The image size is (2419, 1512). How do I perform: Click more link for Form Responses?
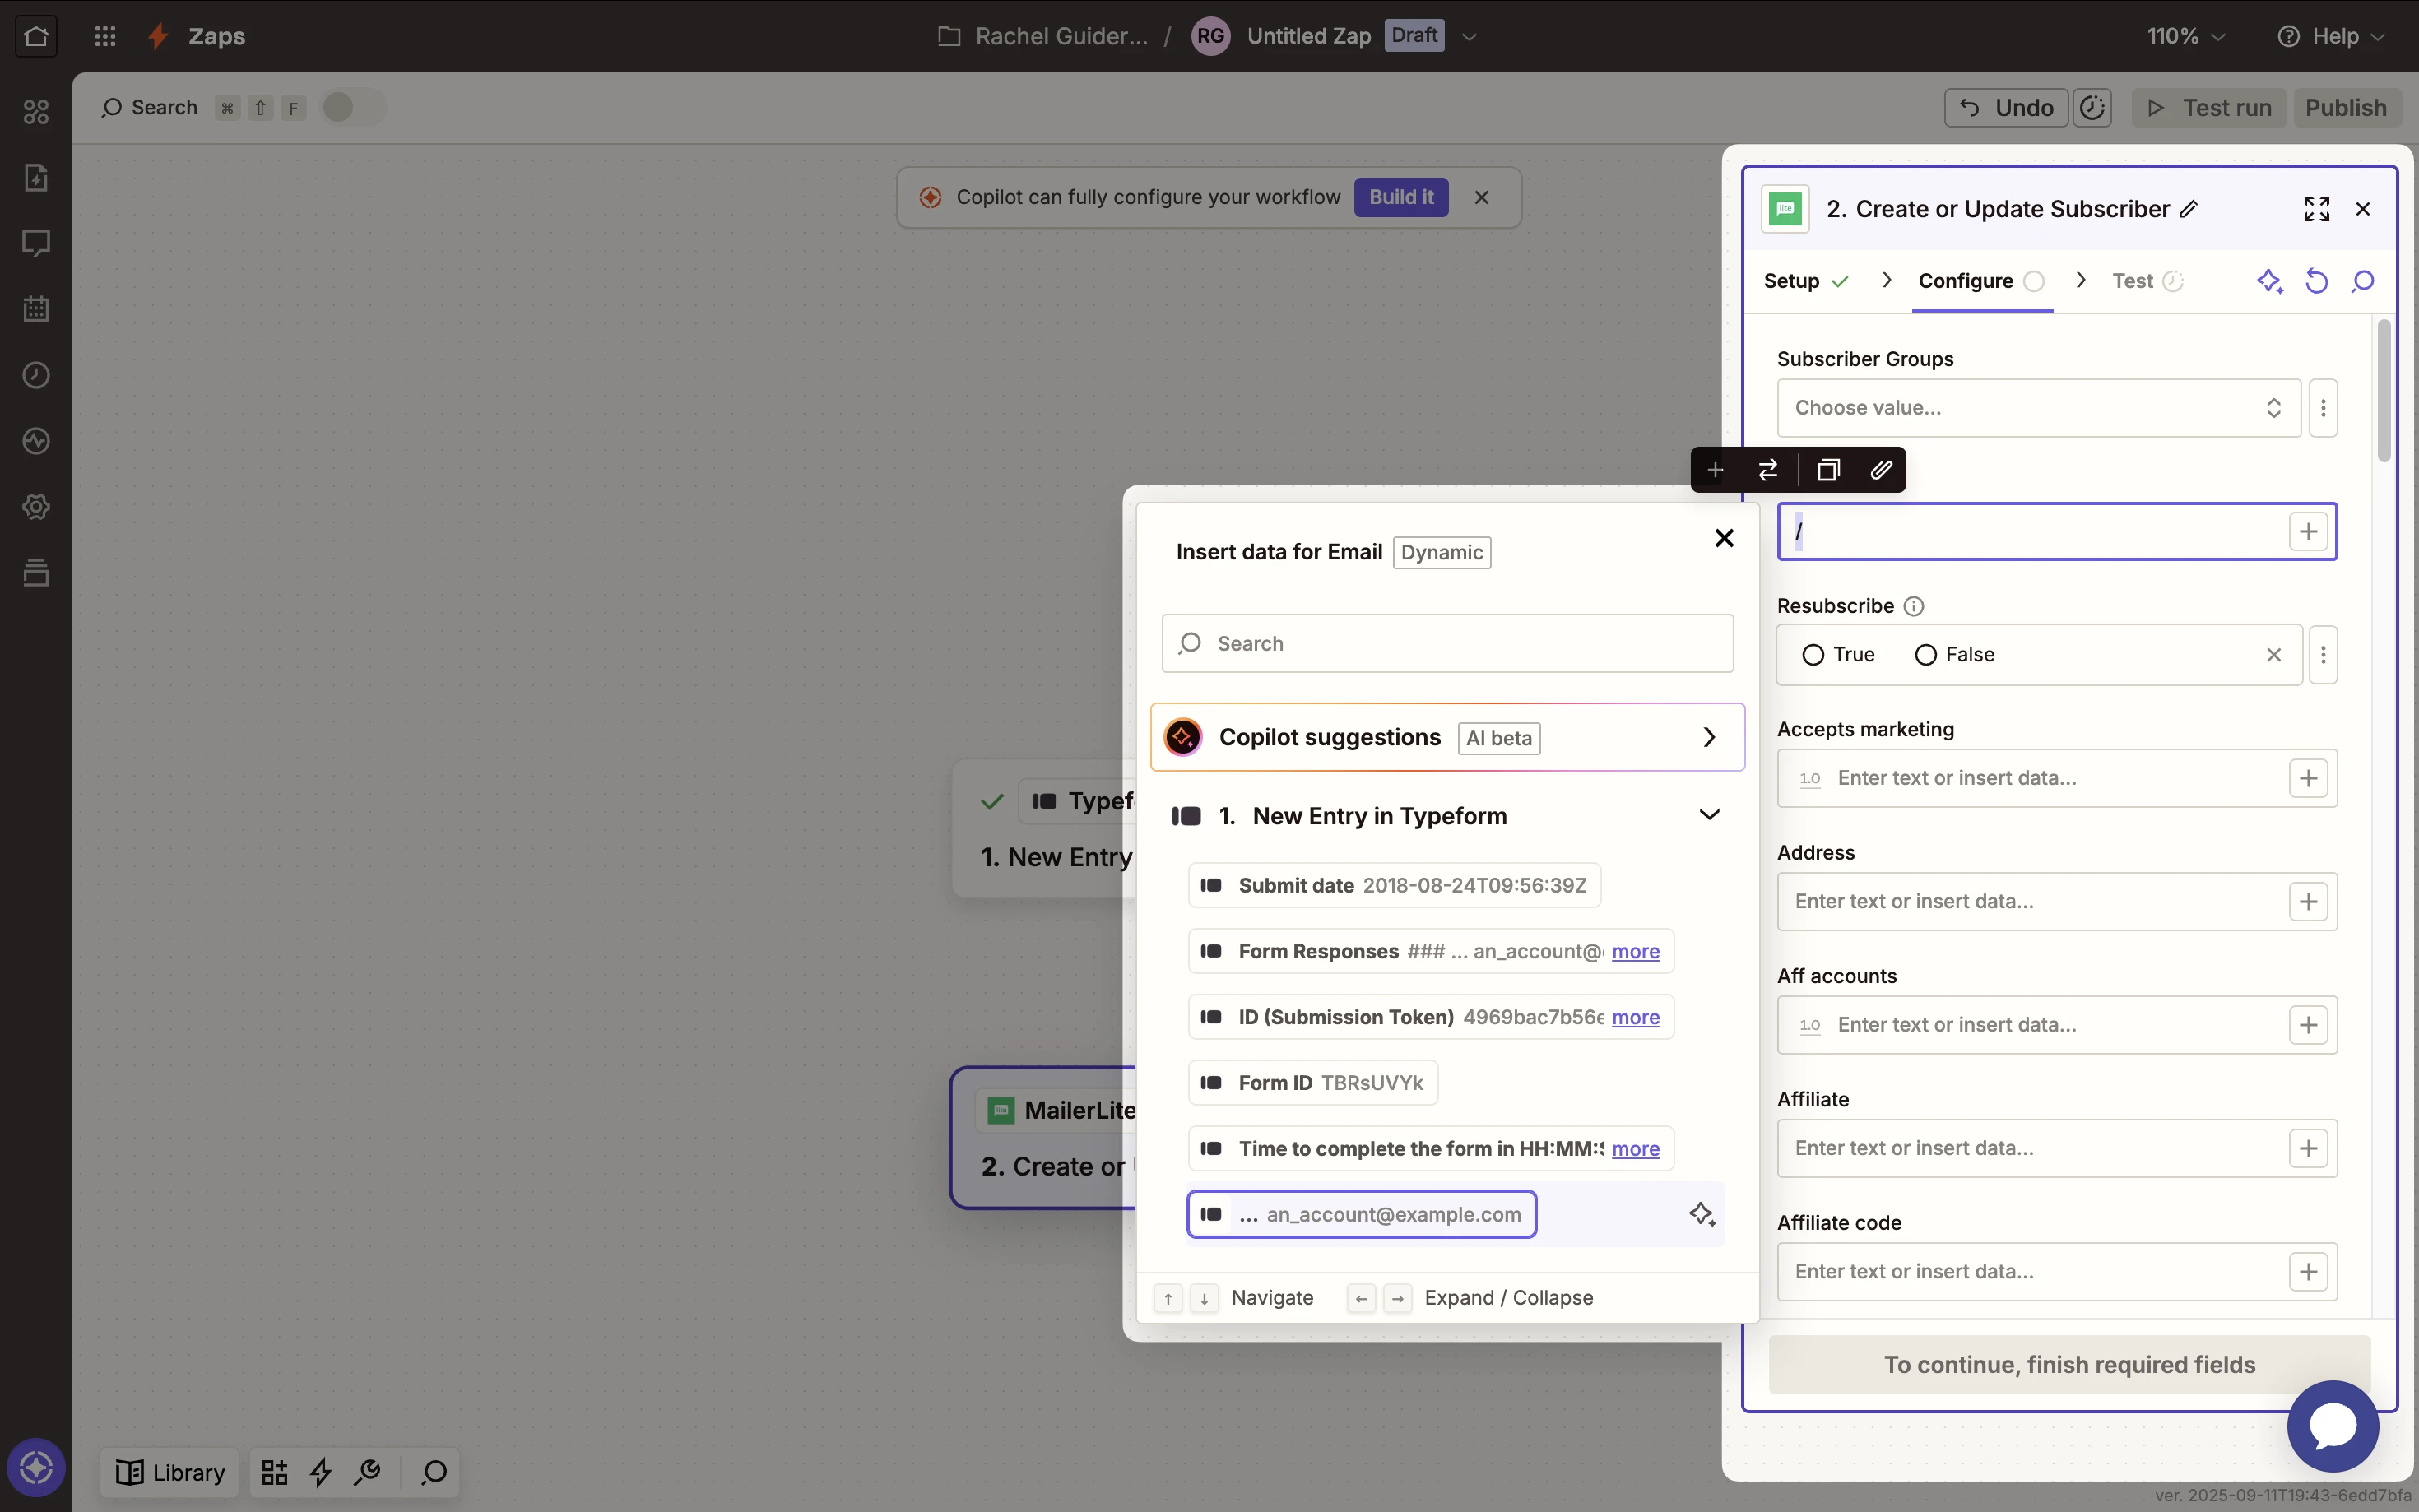click(x=1635, y=951)
